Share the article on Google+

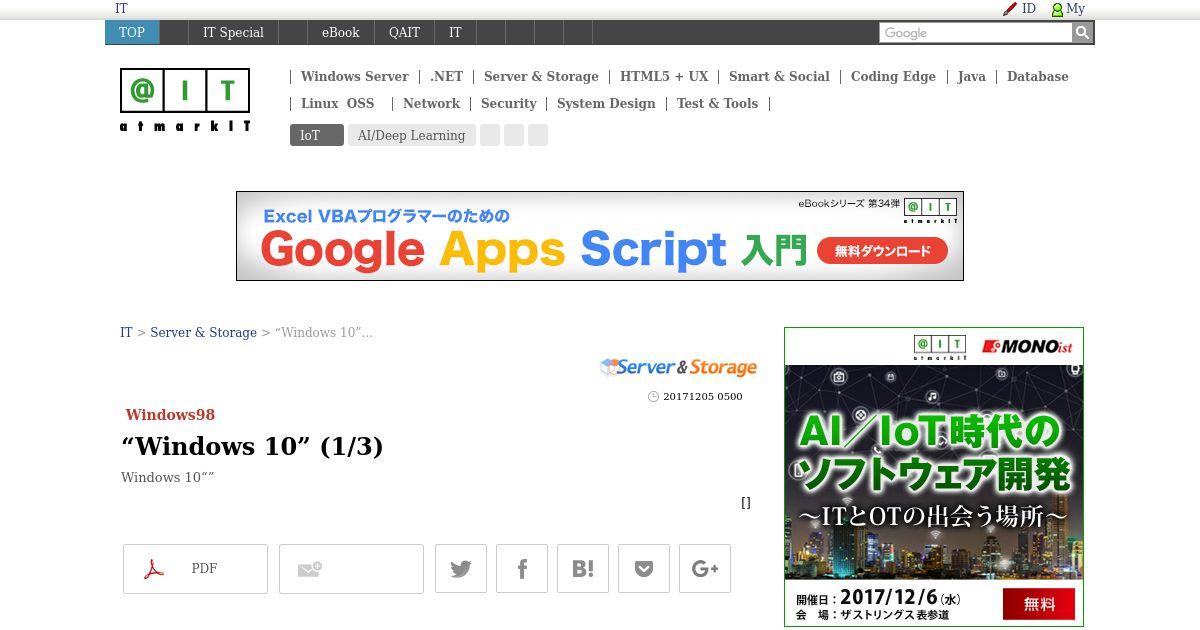tap(705, 569)
